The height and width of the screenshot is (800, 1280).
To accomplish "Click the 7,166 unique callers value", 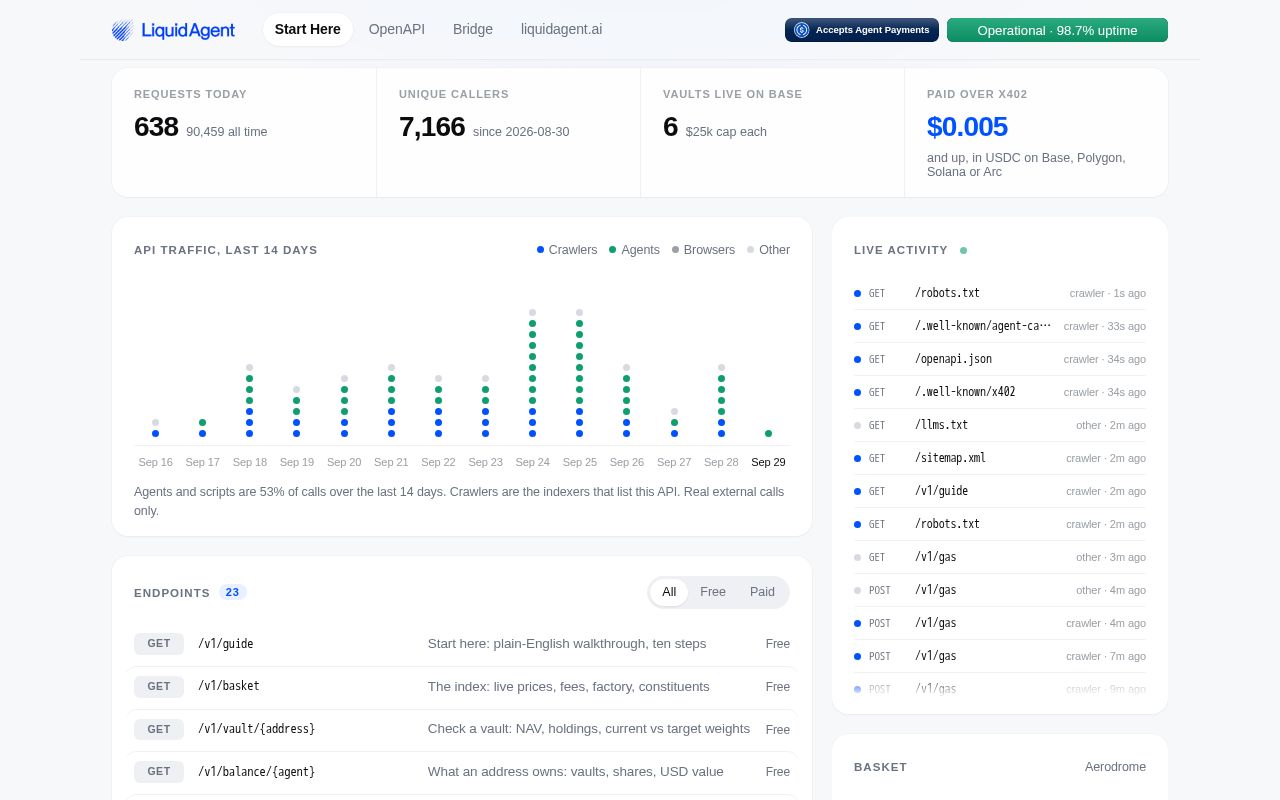I will 432,127.
